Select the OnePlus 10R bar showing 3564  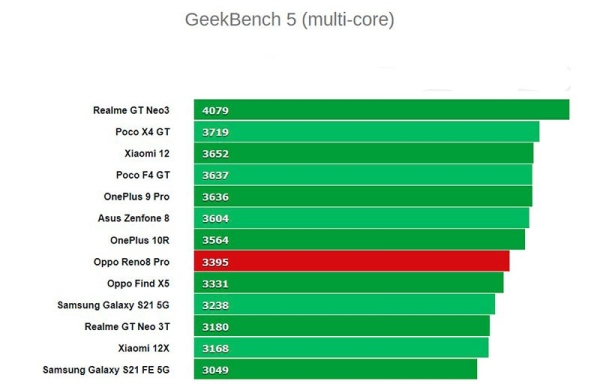coord(360,240)
